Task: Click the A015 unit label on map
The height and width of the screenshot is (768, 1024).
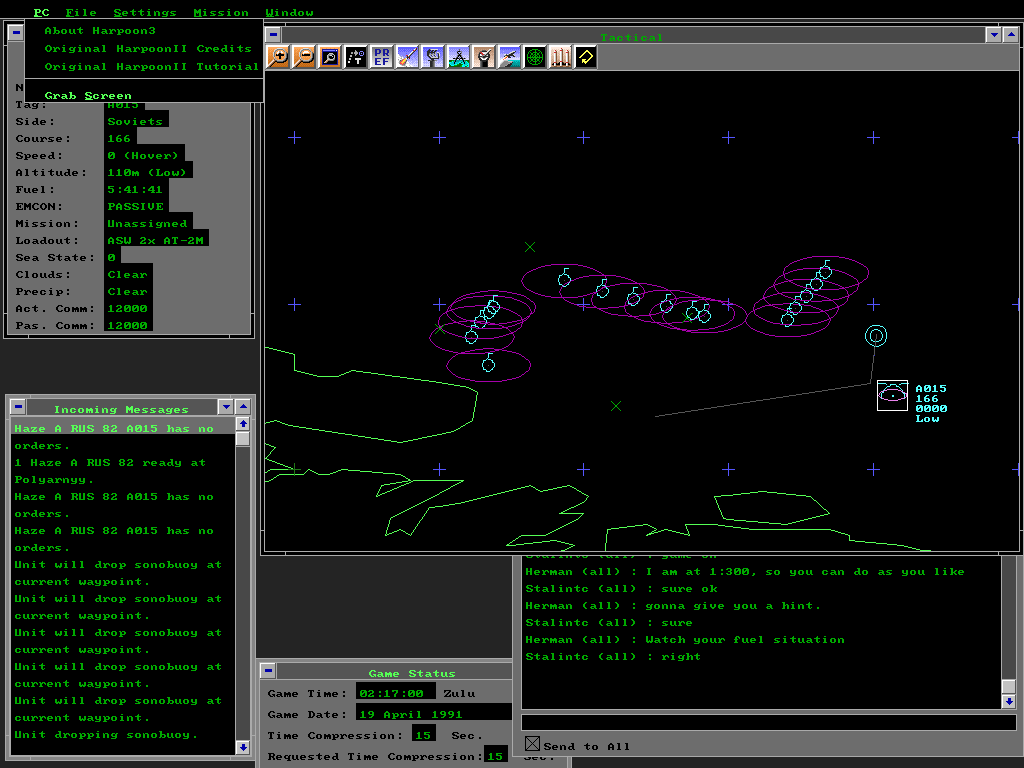Action: [x=931, y=389]
